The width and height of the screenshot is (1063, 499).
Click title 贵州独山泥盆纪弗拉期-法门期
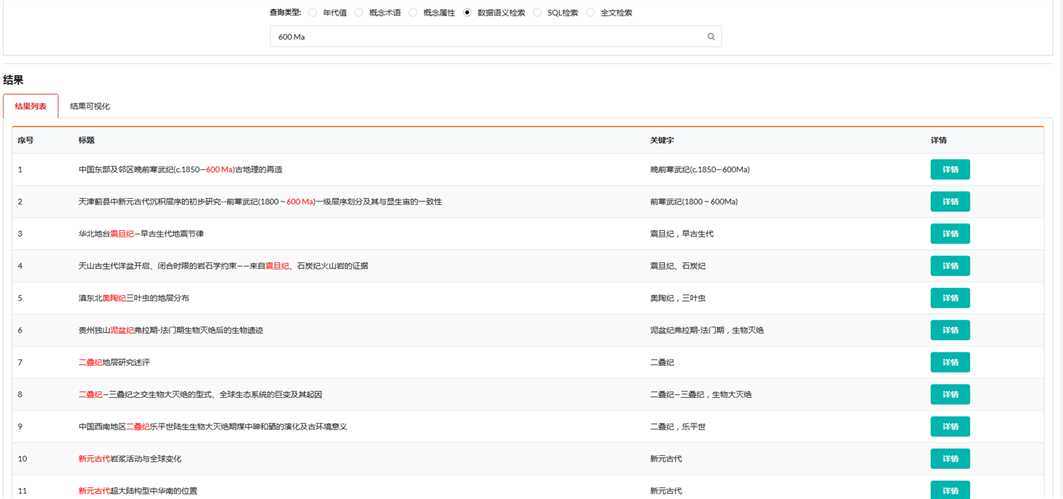(x=170, y=330)
